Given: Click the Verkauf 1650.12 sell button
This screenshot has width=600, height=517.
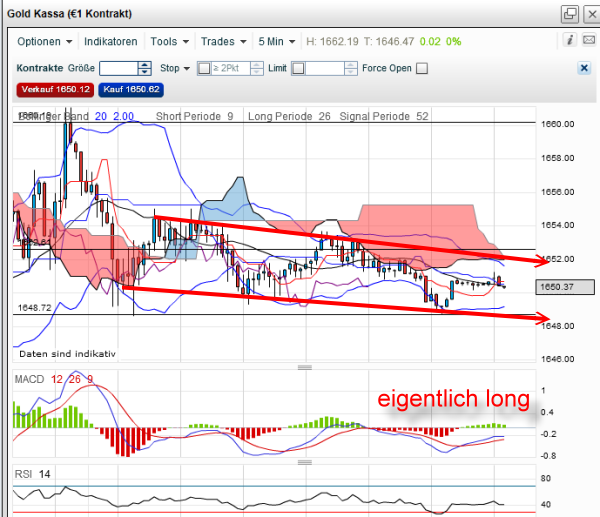Looking at the screenshot, I should pyautogui.click(x=55, y=90).
